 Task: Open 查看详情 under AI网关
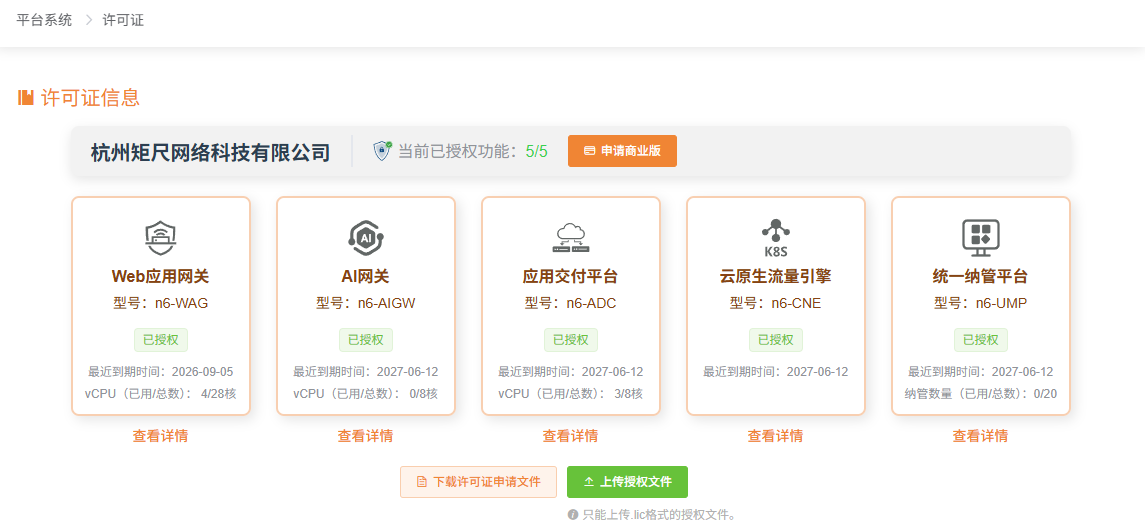coord(365,436)
